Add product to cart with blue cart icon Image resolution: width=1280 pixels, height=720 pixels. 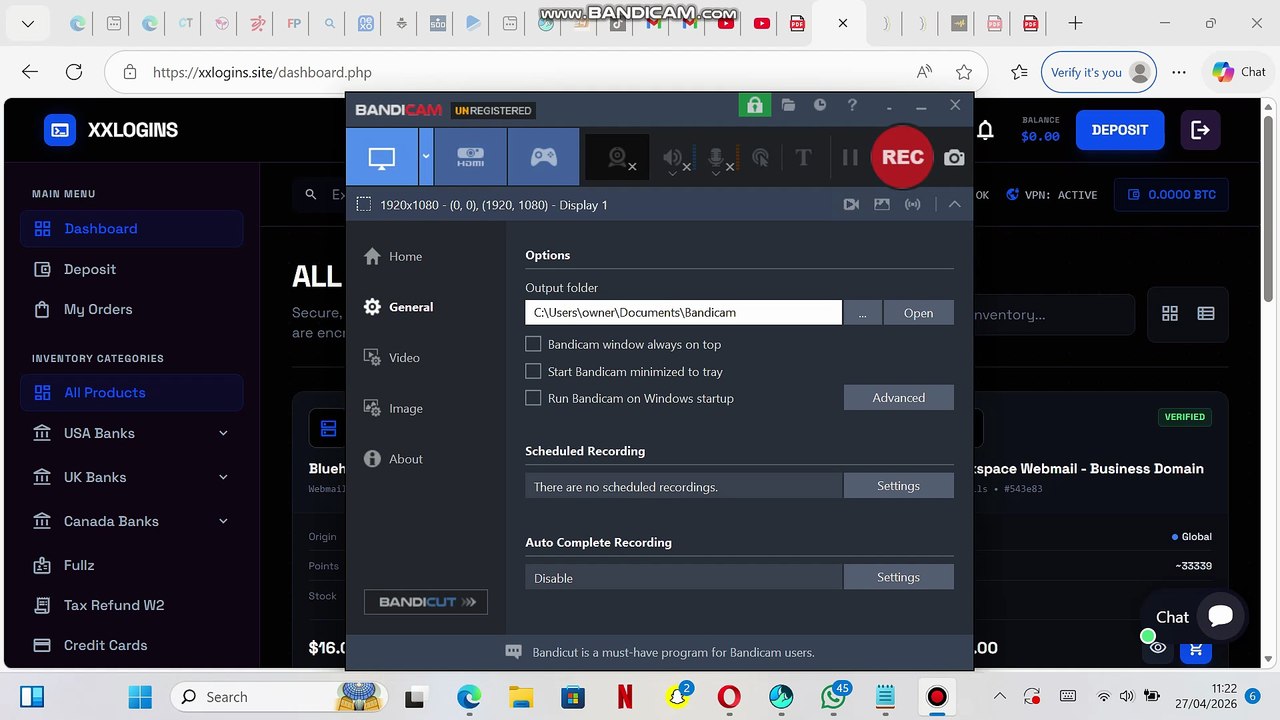[1196, 648]
